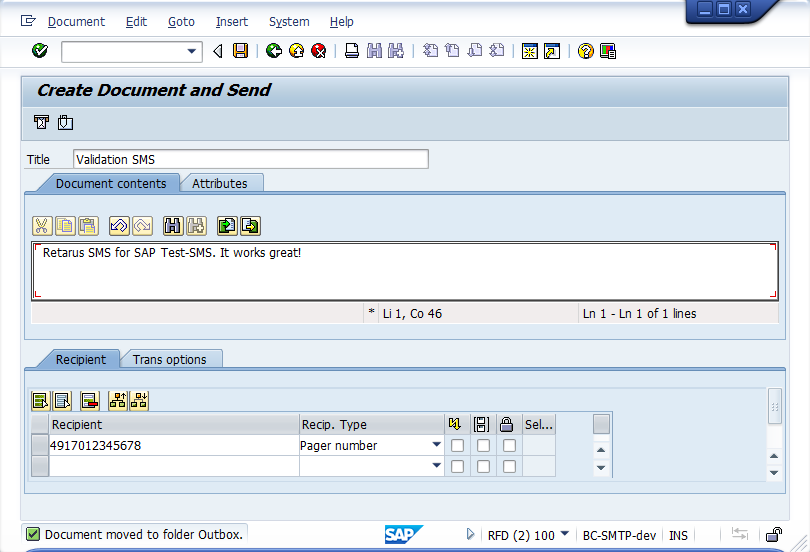
Task: Open Help via yellow question mark icon
Action: [x=586, y=51]
